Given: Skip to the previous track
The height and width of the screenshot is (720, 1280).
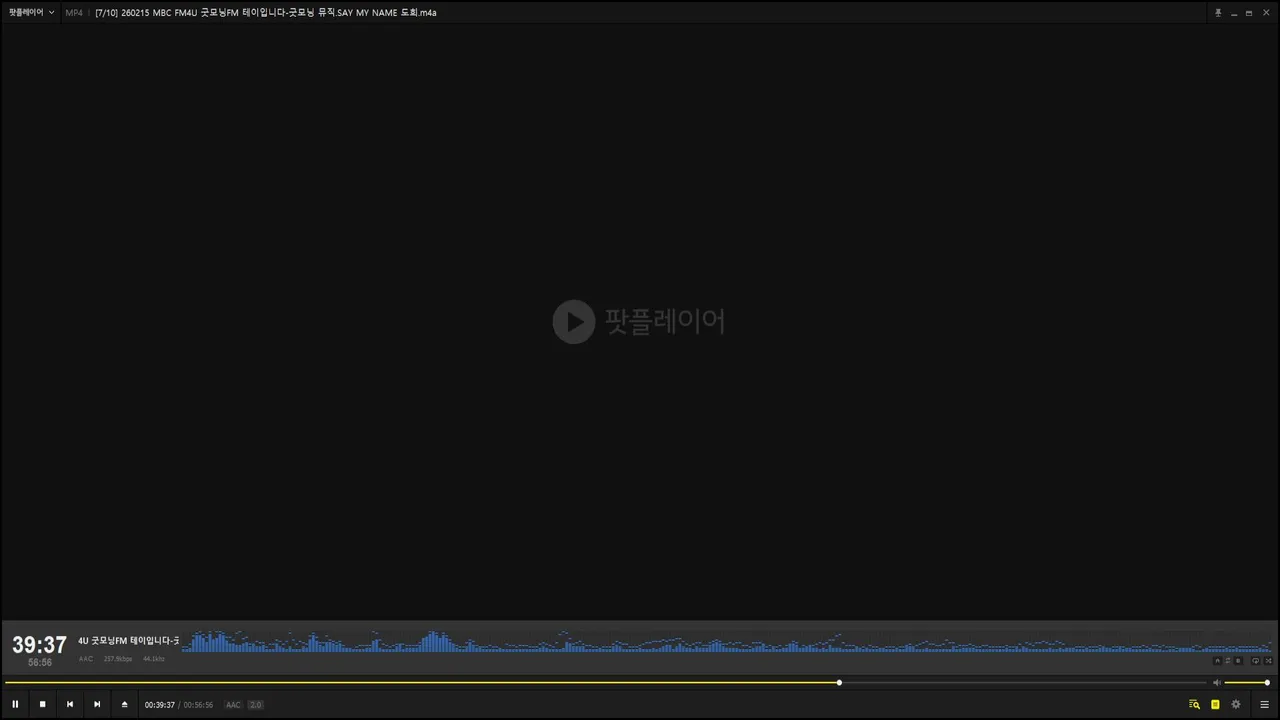Looking at the screenshot, I should coord(70,704).
